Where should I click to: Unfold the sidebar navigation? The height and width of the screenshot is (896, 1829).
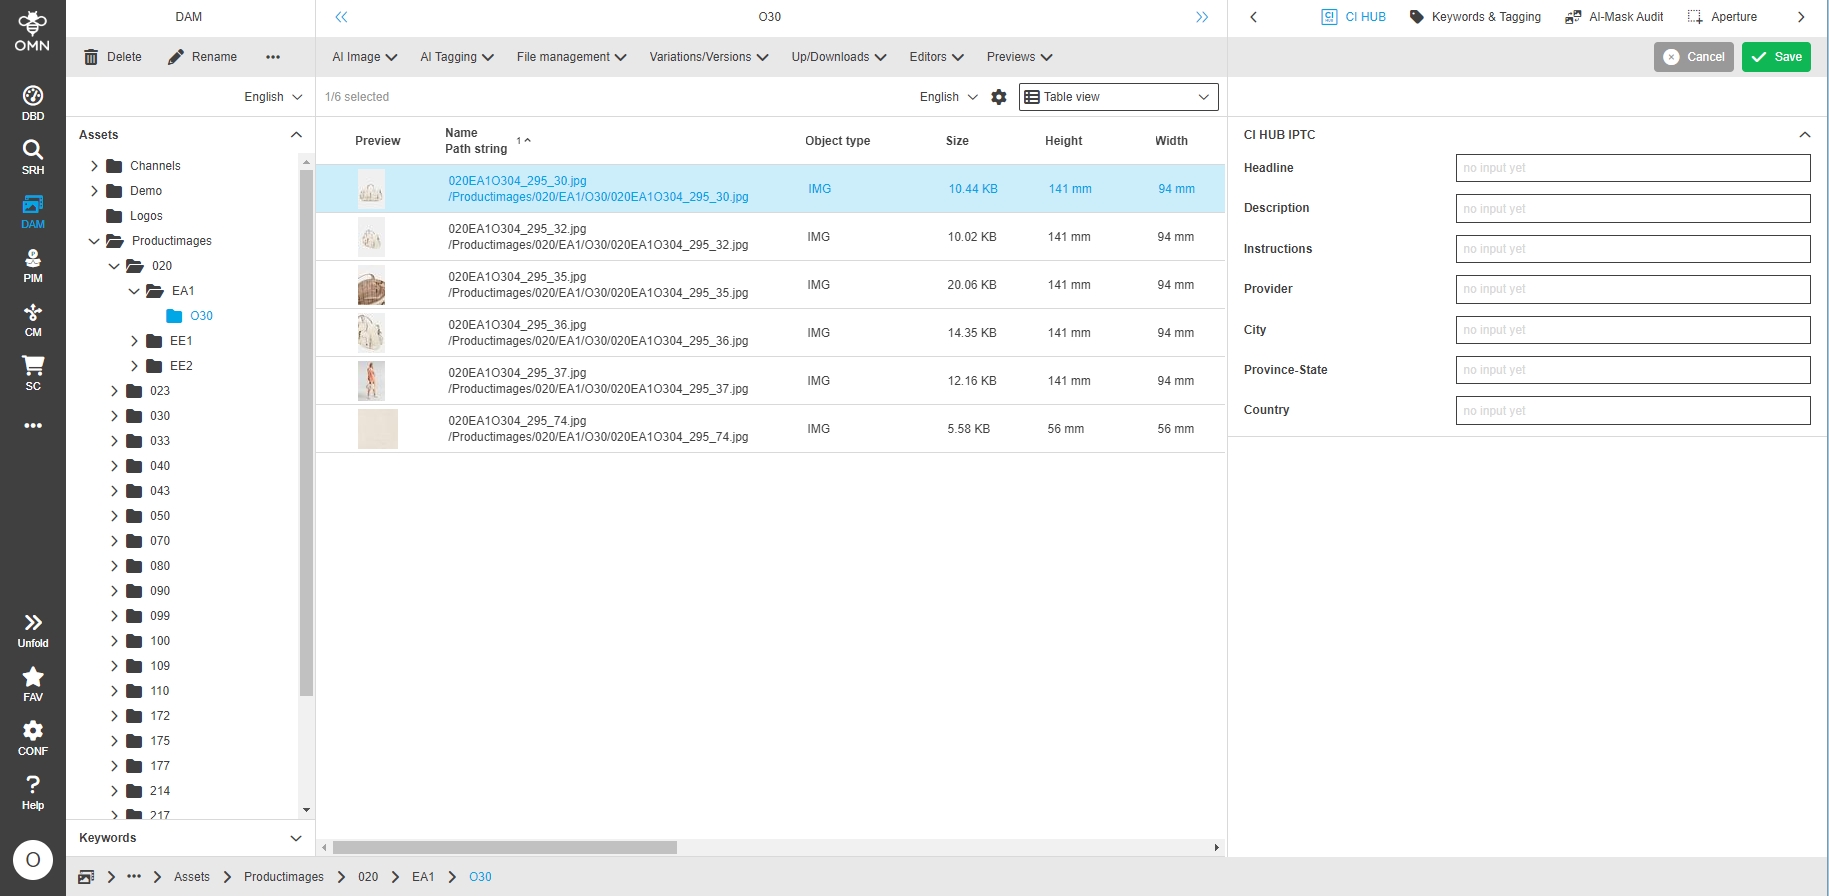(x=33, y=630)
